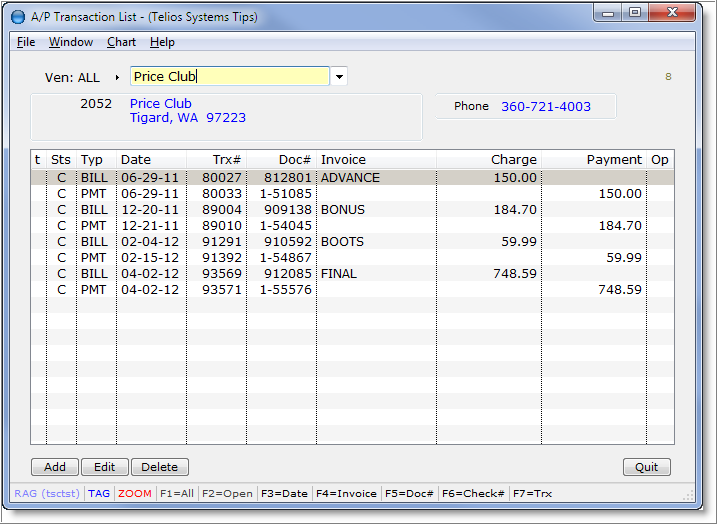Select F2=Open filter in status bar
Image resolution: width=717 pixels, height=524 pixels.
pyautogui.click(x=226, y=493)
